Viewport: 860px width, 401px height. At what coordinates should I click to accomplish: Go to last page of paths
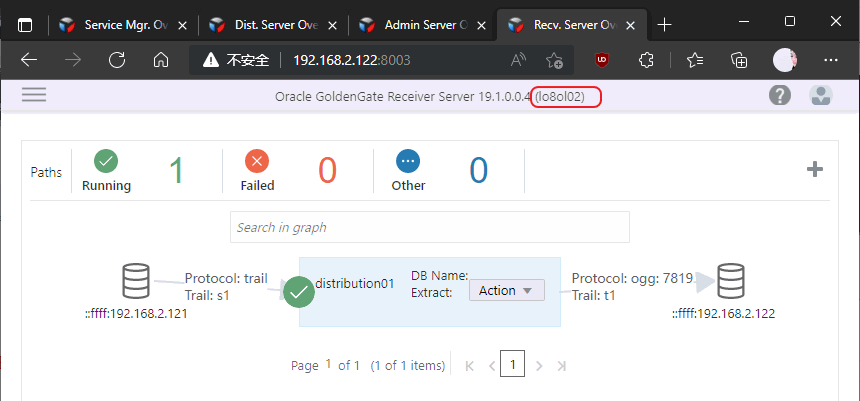tap(561, 366)
